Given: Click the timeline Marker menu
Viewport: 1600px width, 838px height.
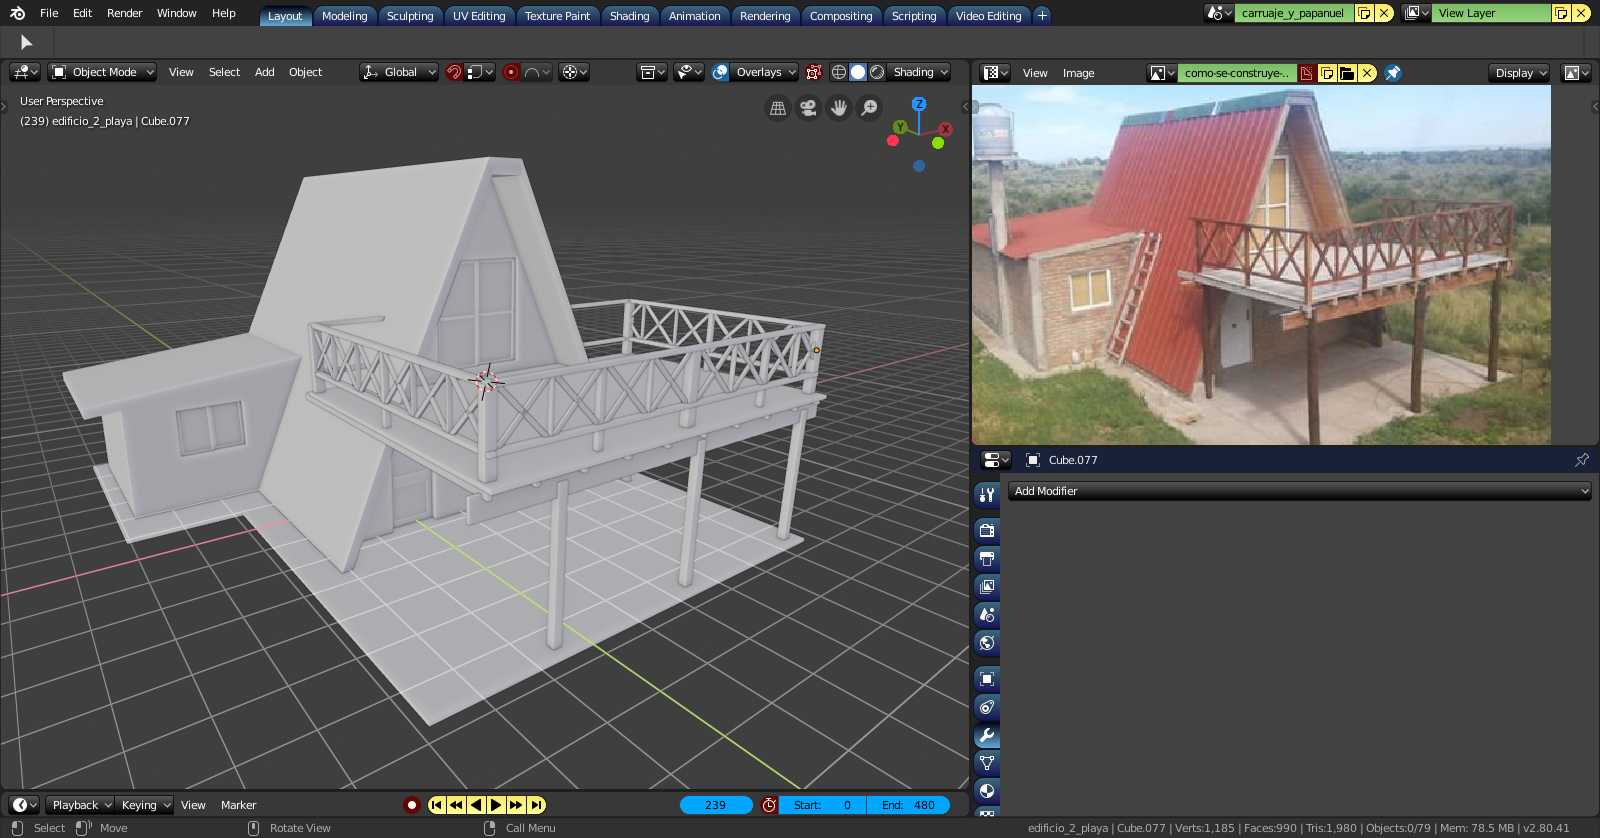Looking at the screenshot, I should [x=238, y=805].
